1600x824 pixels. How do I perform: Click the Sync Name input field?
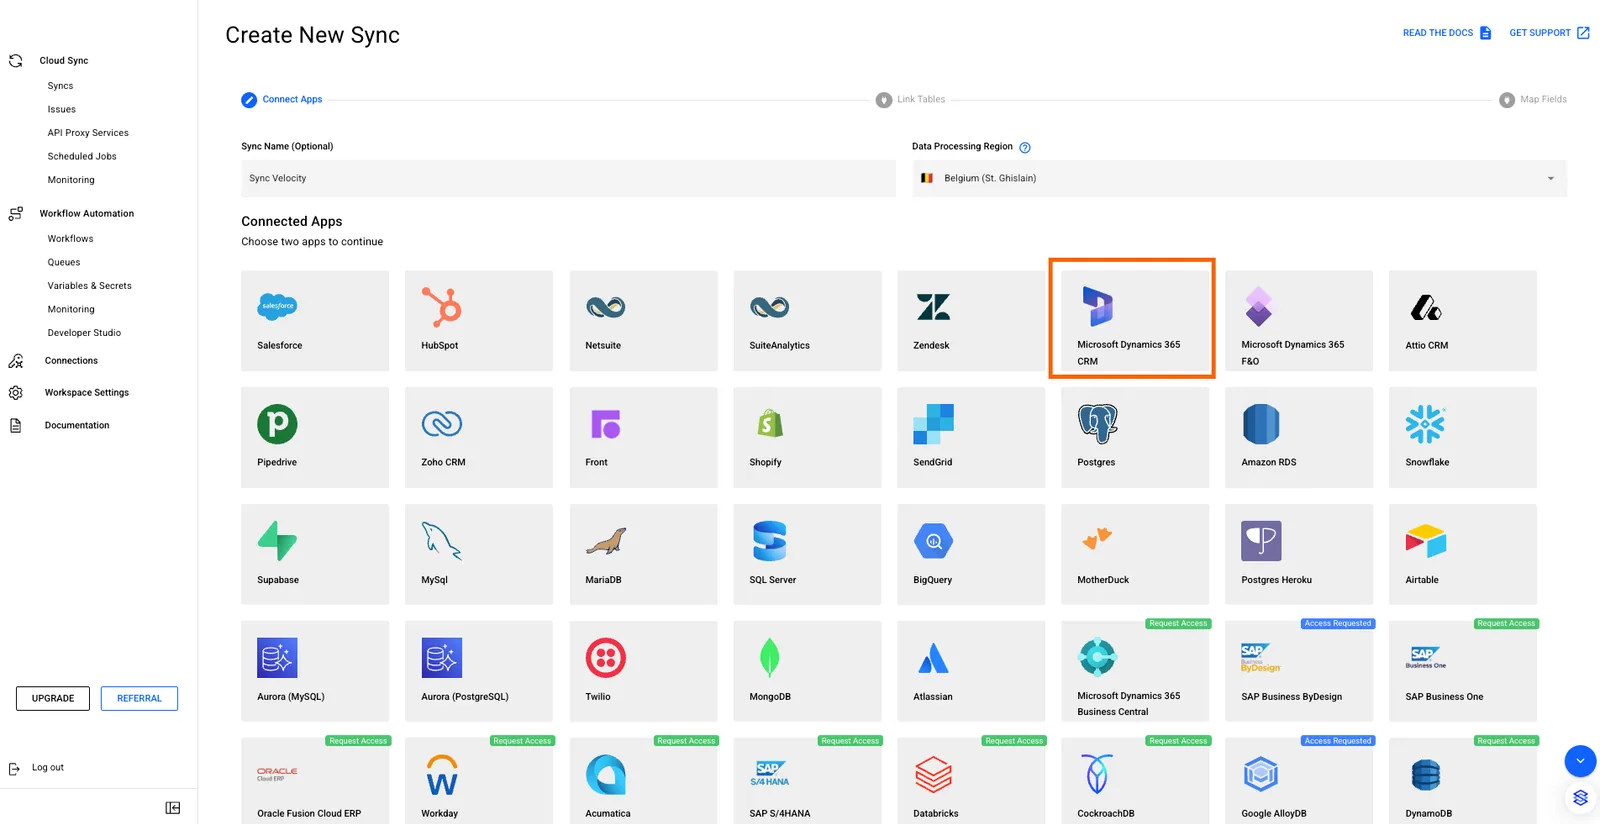coord(568,178)
